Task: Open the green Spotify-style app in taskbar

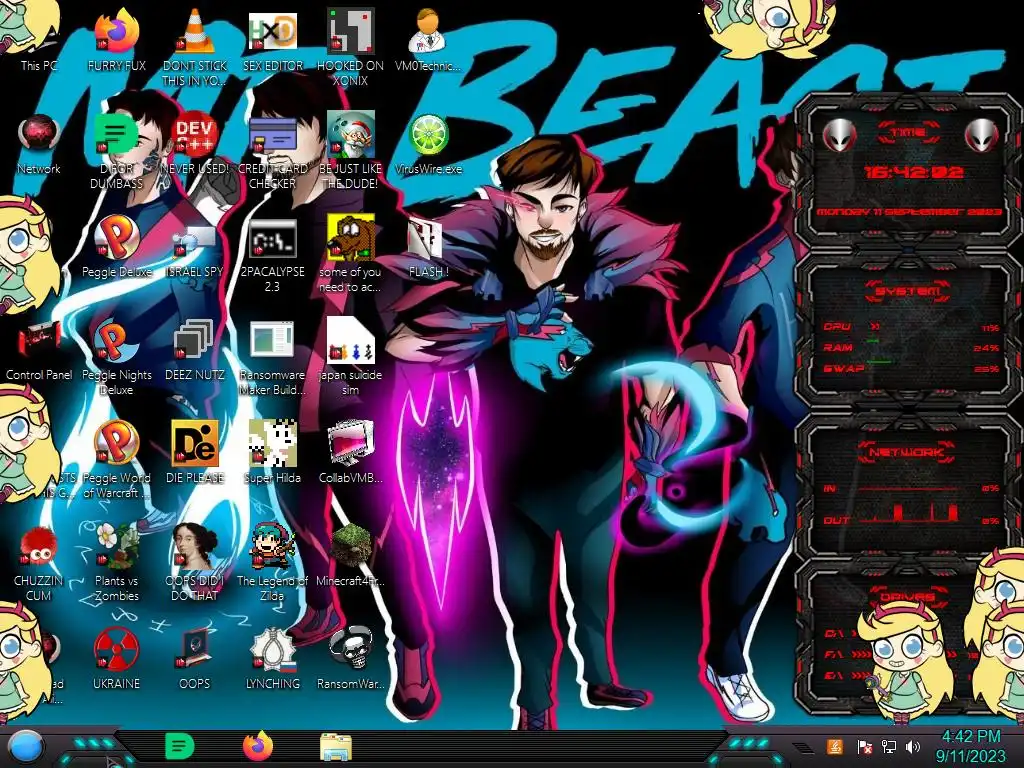Action: pos(180,746)
